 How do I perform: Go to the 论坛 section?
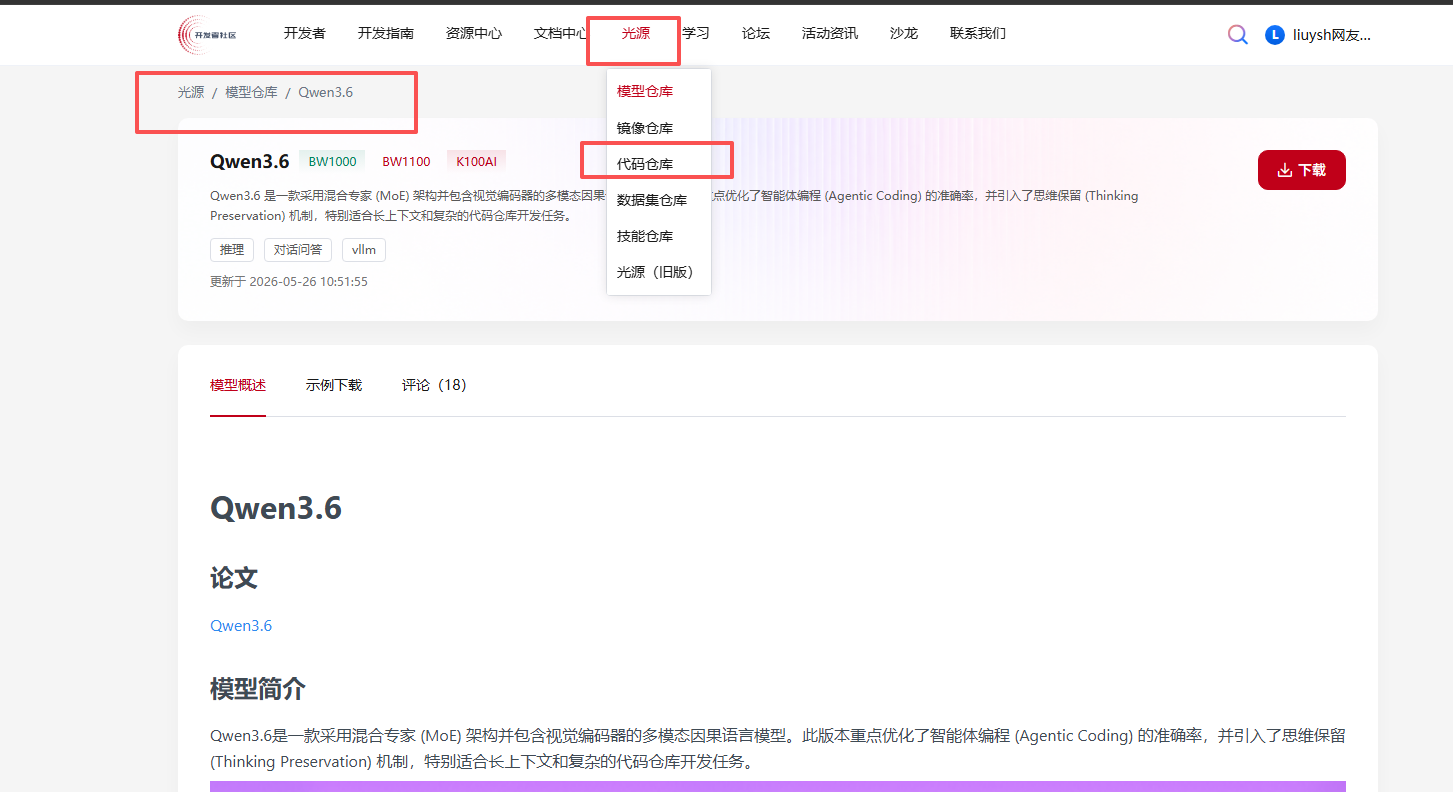(x=756, y=33)
